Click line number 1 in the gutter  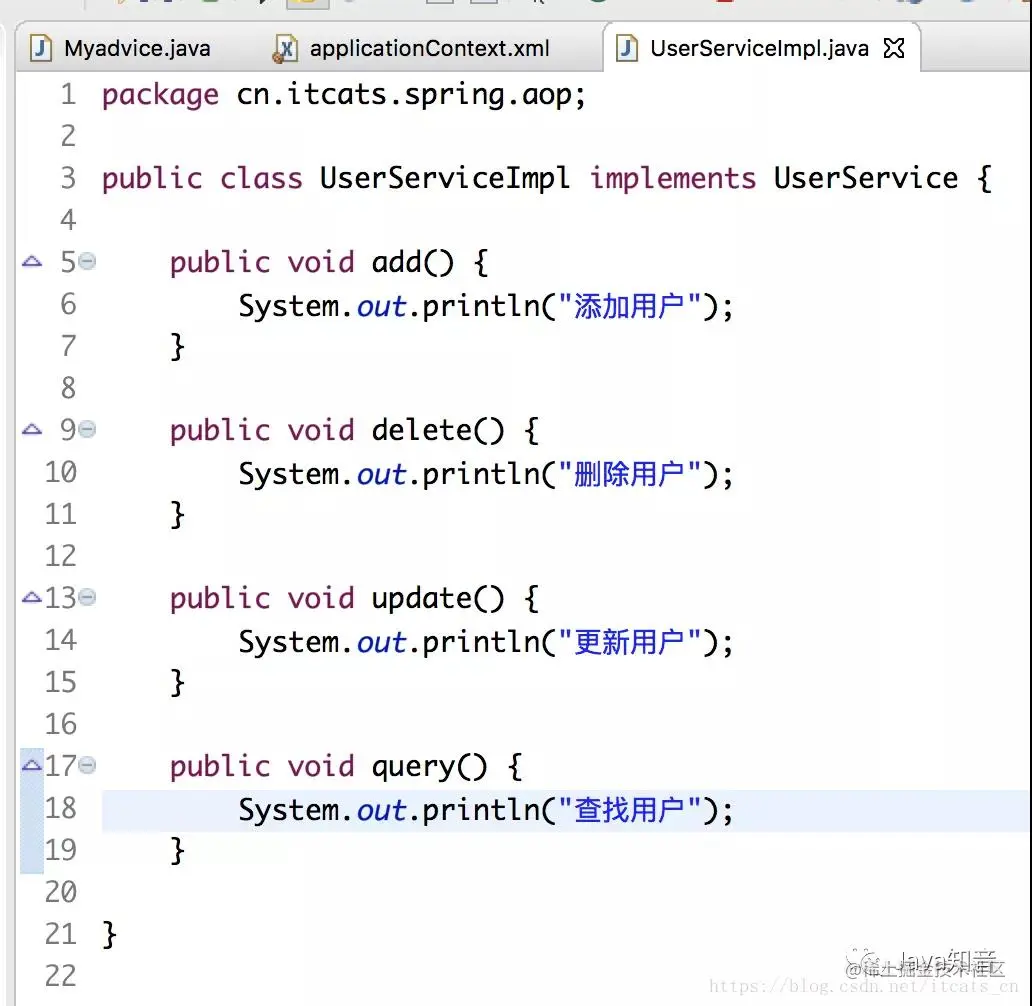(x=68, y=95)
